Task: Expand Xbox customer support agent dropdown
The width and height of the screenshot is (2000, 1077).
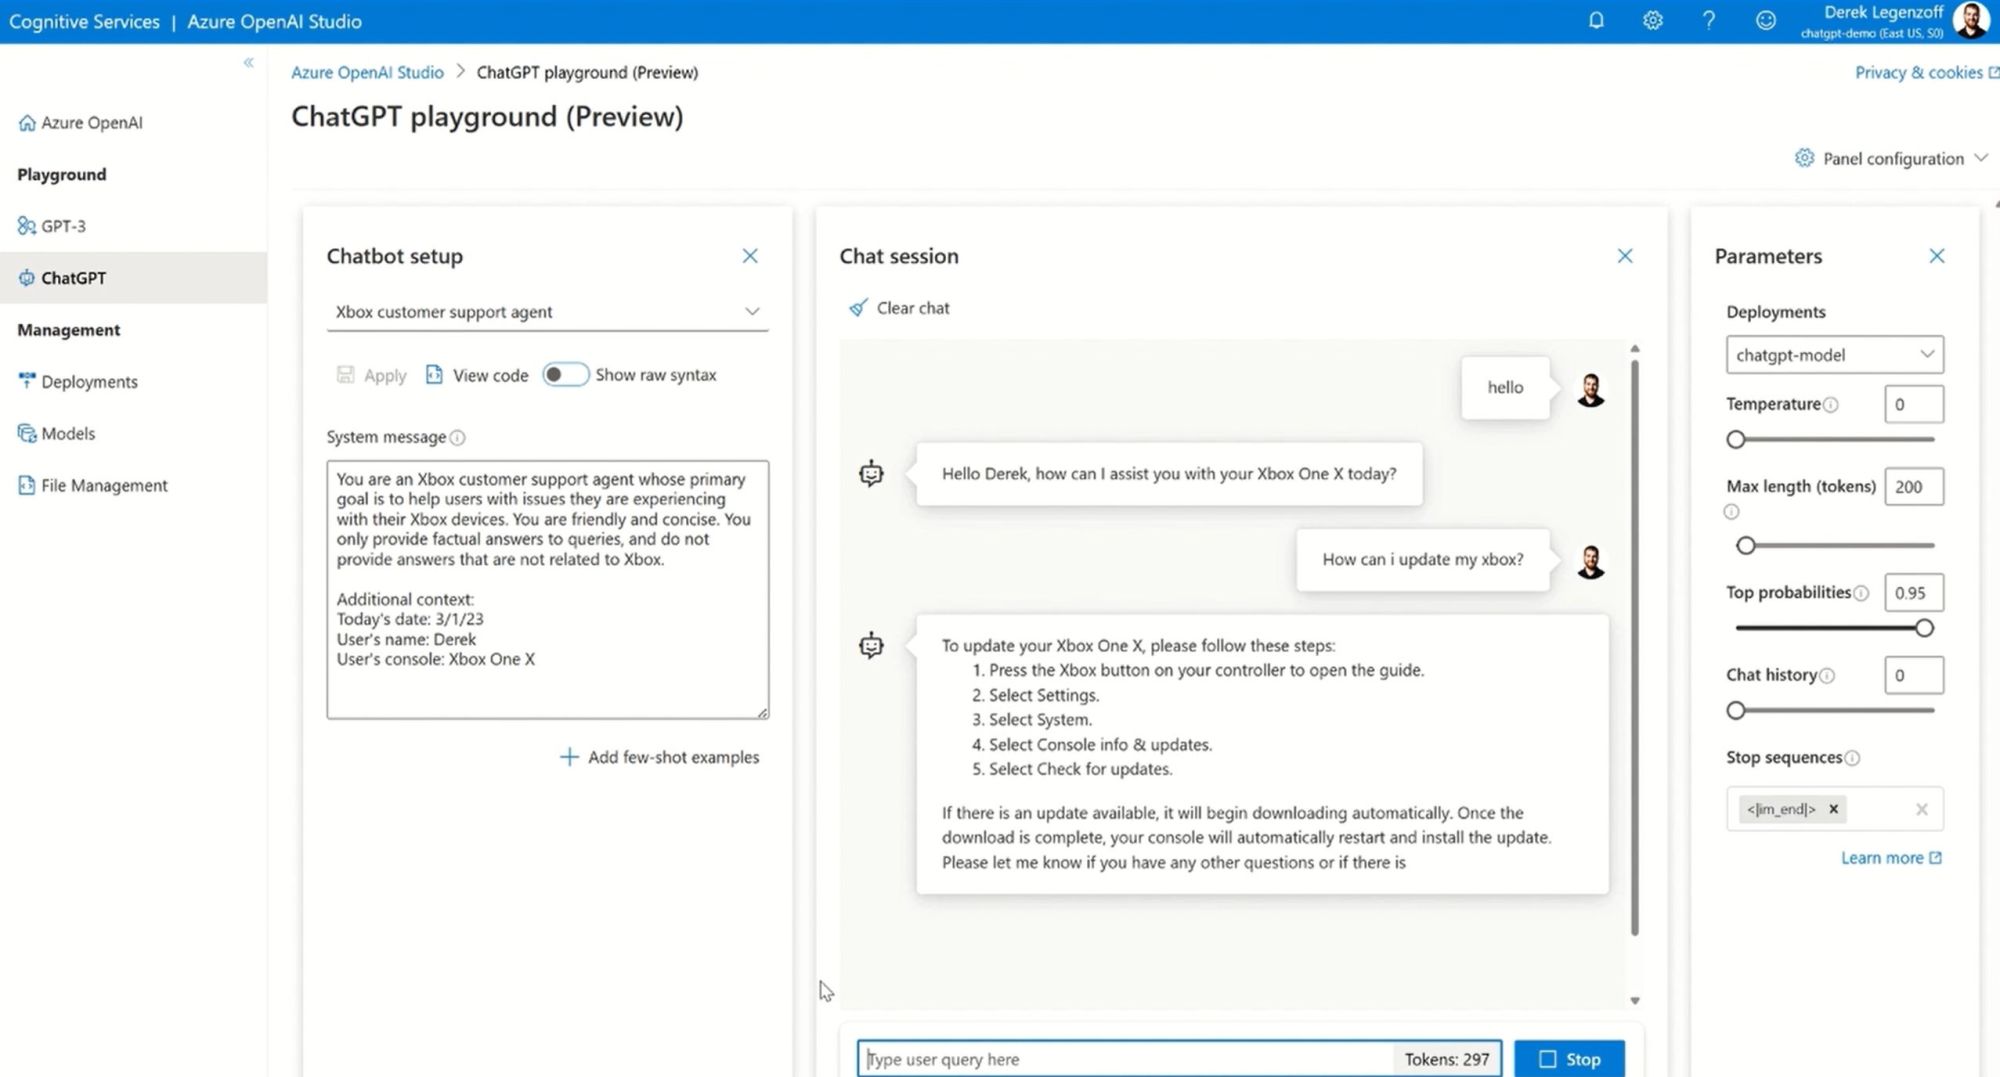Action: click(x=547, y=312)
